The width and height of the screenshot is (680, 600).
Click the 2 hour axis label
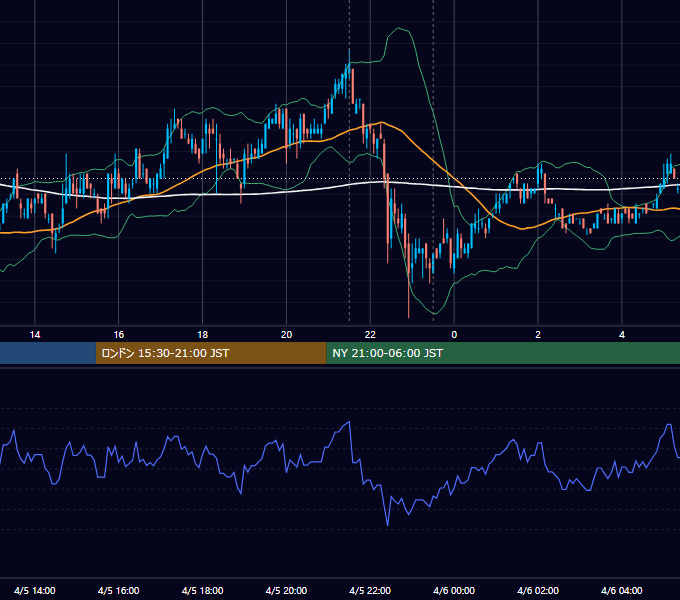[538, 335]
